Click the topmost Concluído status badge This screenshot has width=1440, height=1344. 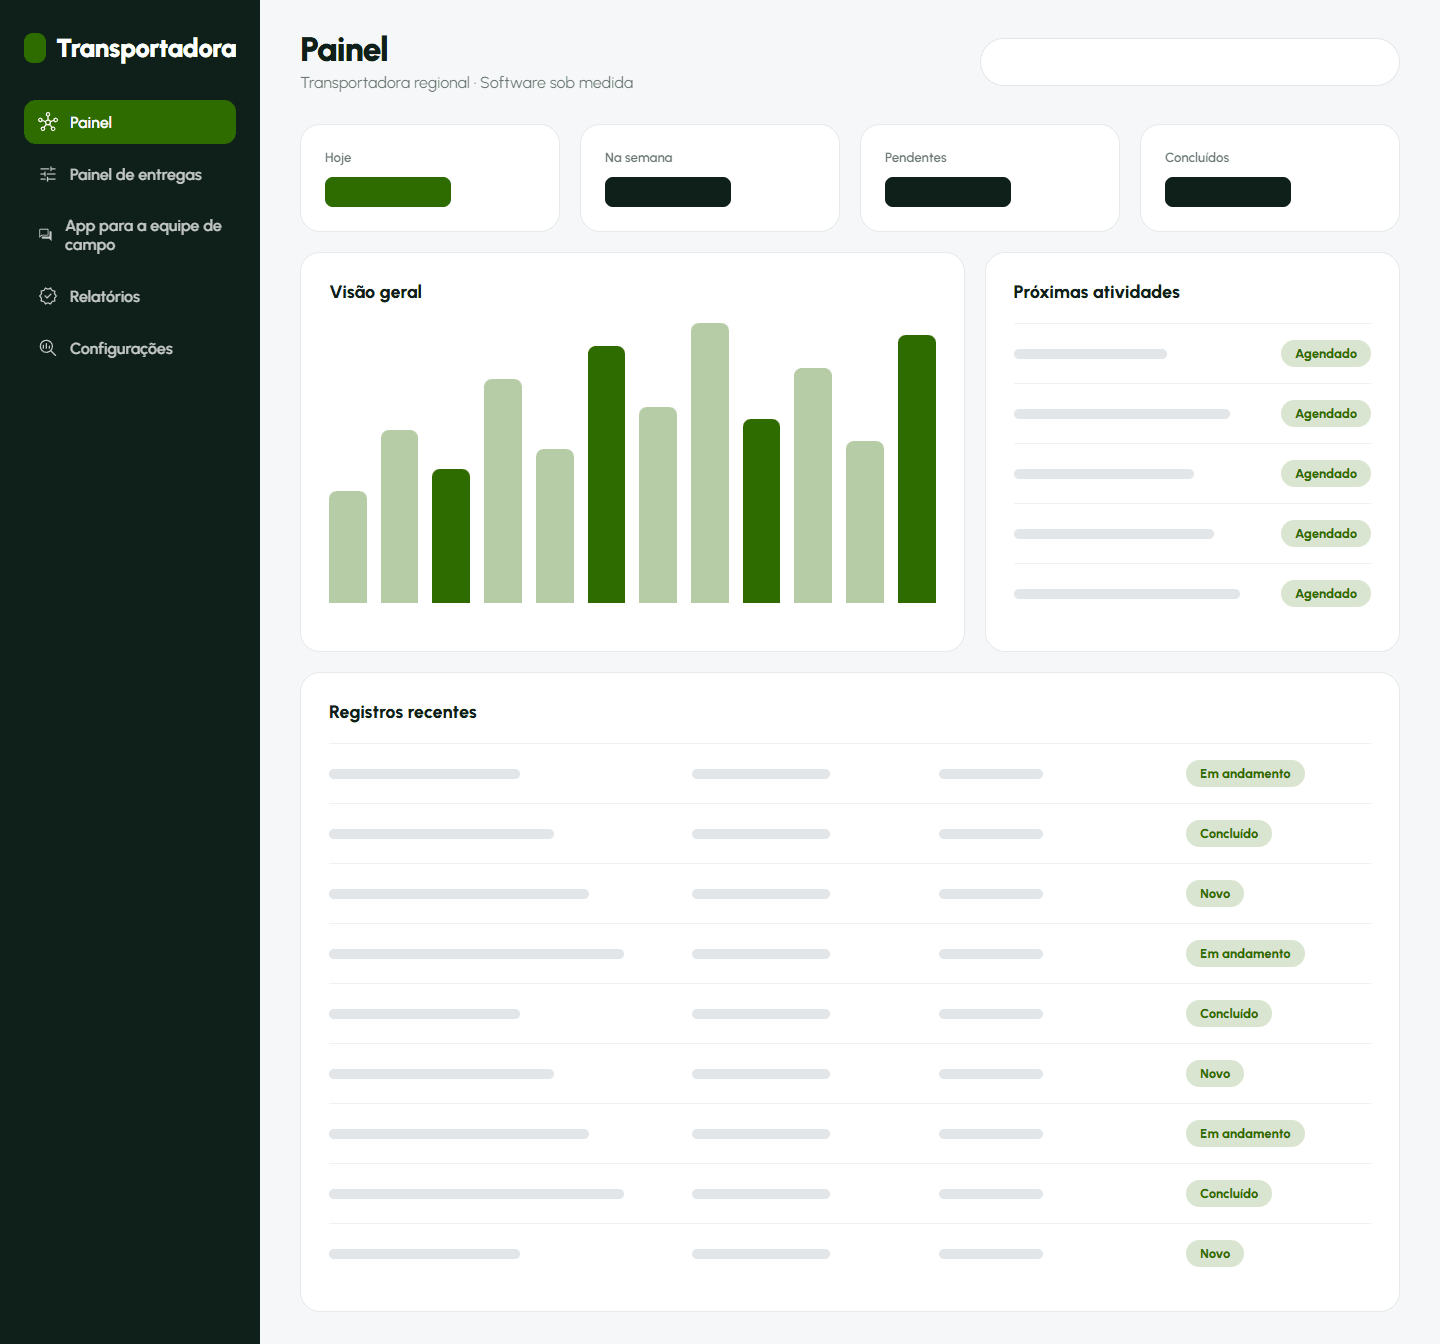coord(1229,834)
